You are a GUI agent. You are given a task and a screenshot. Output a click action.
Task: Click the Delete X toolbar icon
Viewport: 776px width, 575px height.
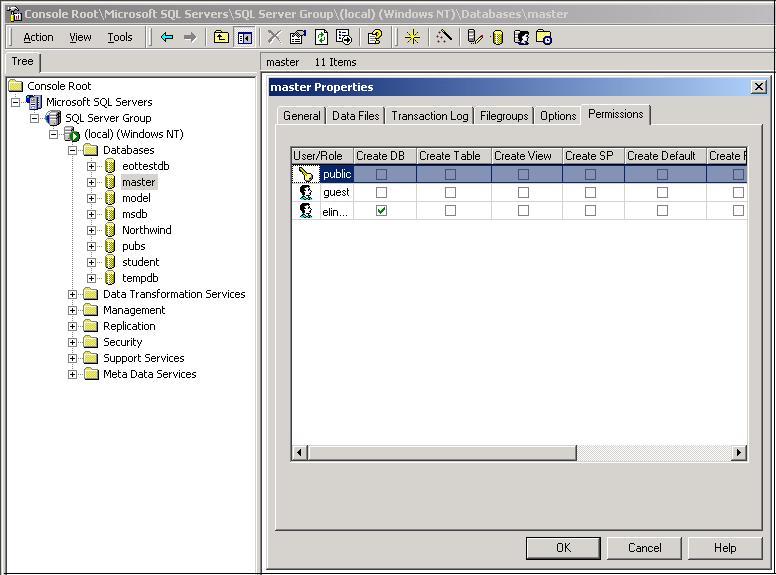coord(274,37)
